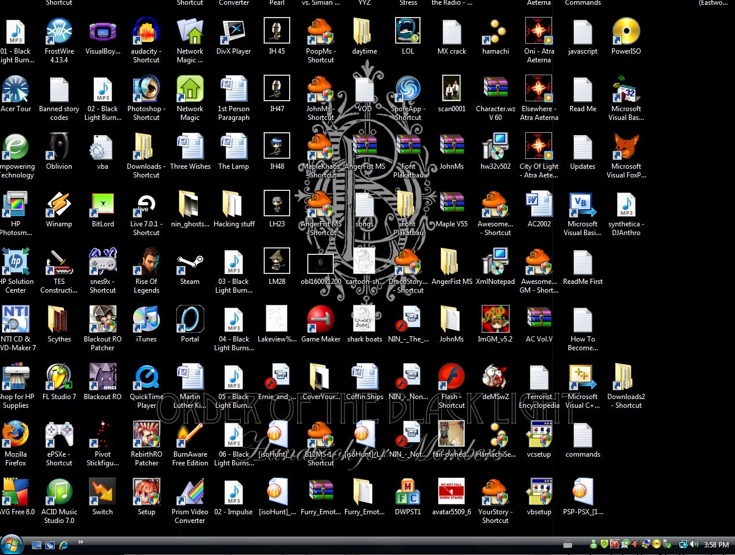Launch the hamachi desktop icon
The height and width of the screenshot is (555, 735).
pos(495,32)
